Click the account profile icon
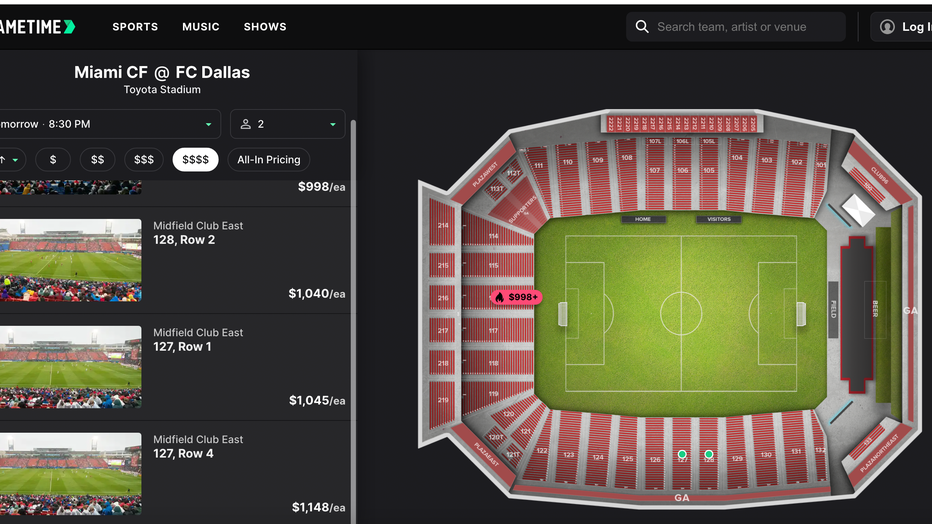This screenshot has height=524, width=932. [887, 27]
